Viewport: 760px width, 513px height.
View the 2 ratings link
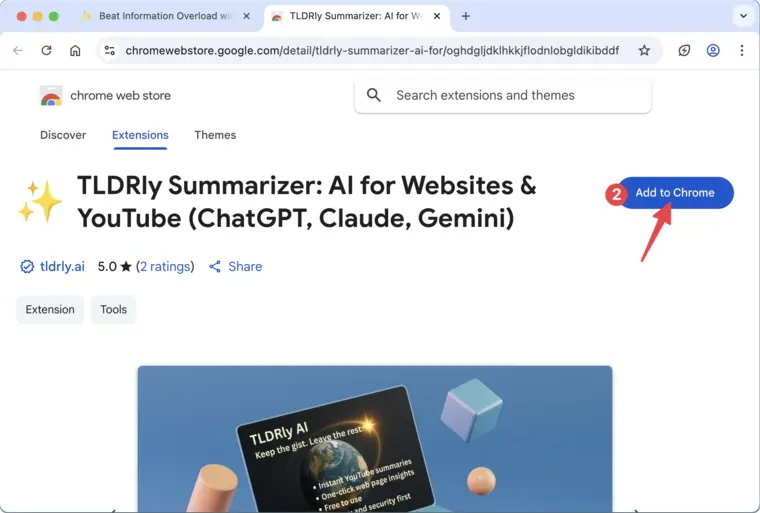click(x=165, y=266)
